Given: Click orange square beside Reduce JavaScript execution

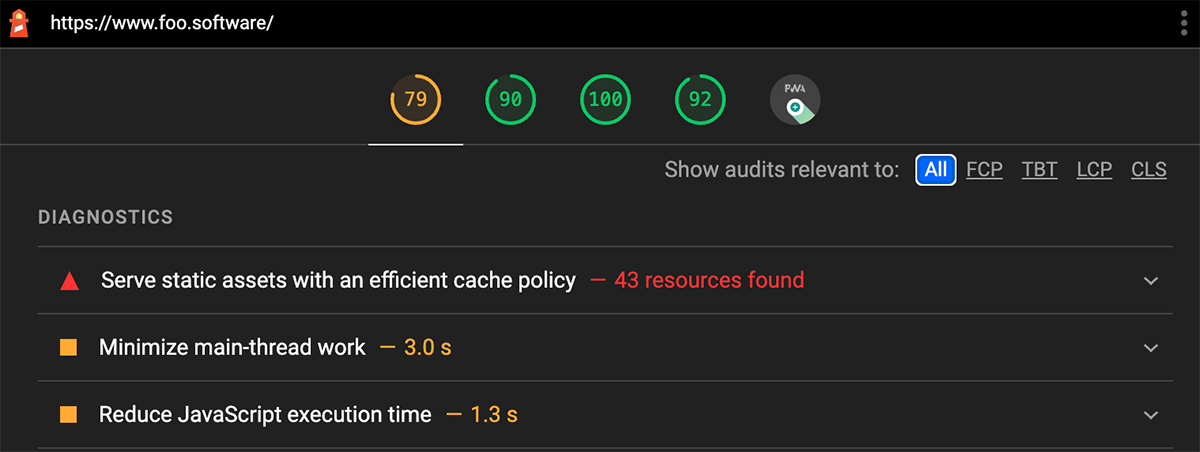Looking at the screenshot, I should tap(68, 414).
